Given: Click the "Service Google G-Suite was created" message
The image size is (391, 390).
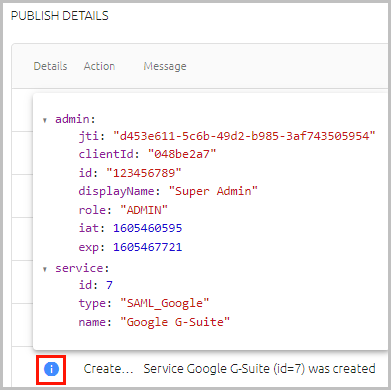Looking at the screenshot, I should point(259,369).
